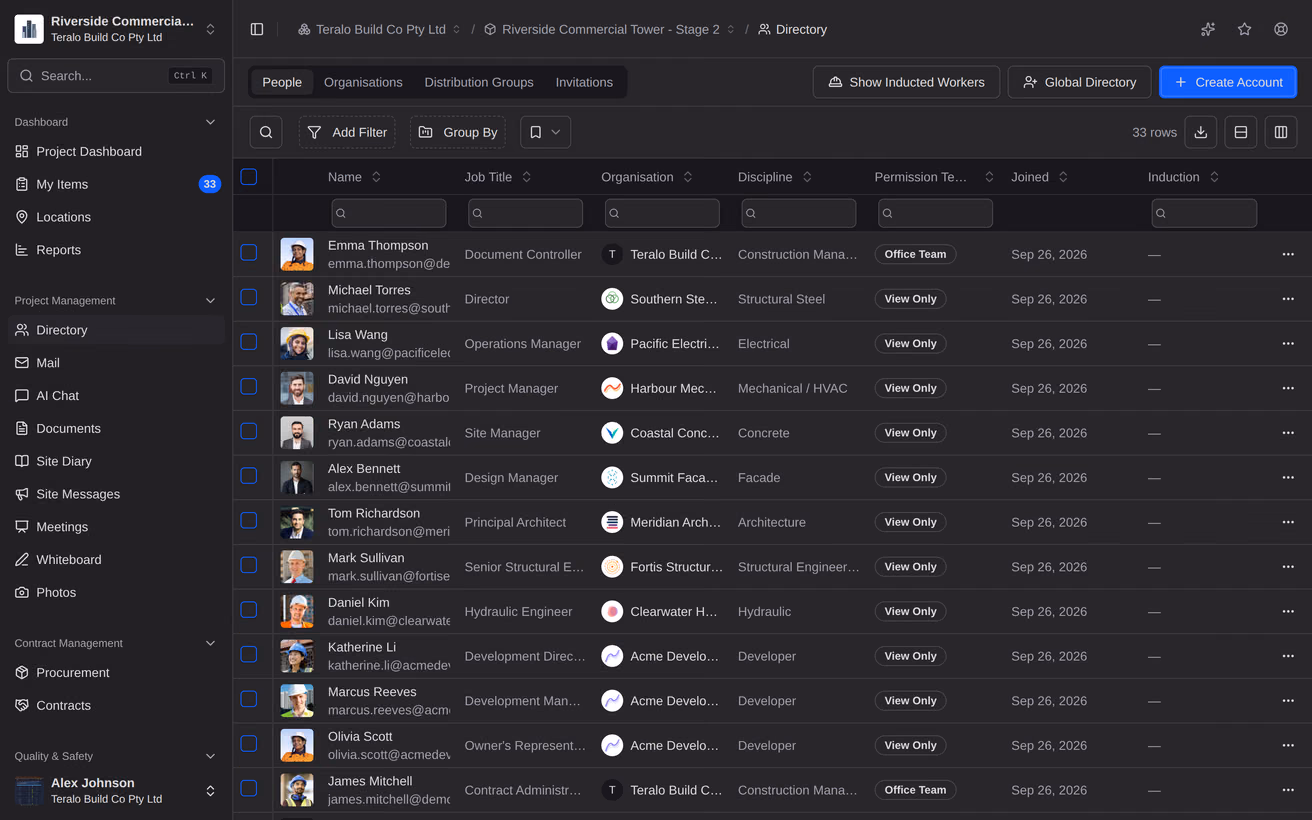Open row actions for Emma Thompson
This screenshot has width=1312, height=820.
(x=1288, y=254)
